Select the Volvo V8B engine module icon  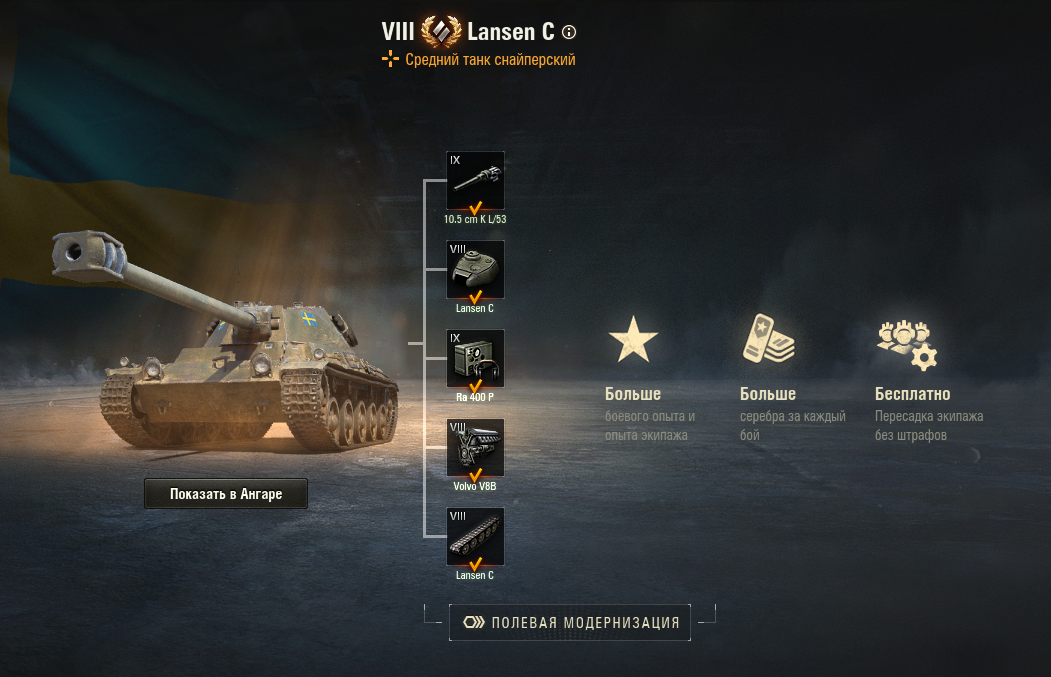475,447
